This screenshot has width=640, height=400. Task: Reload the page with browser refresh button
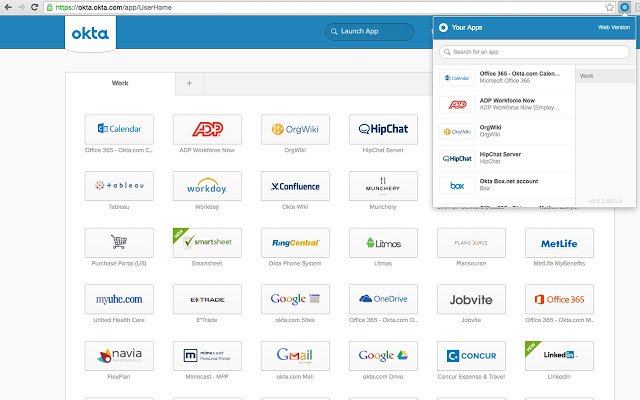tap(35, 7)
